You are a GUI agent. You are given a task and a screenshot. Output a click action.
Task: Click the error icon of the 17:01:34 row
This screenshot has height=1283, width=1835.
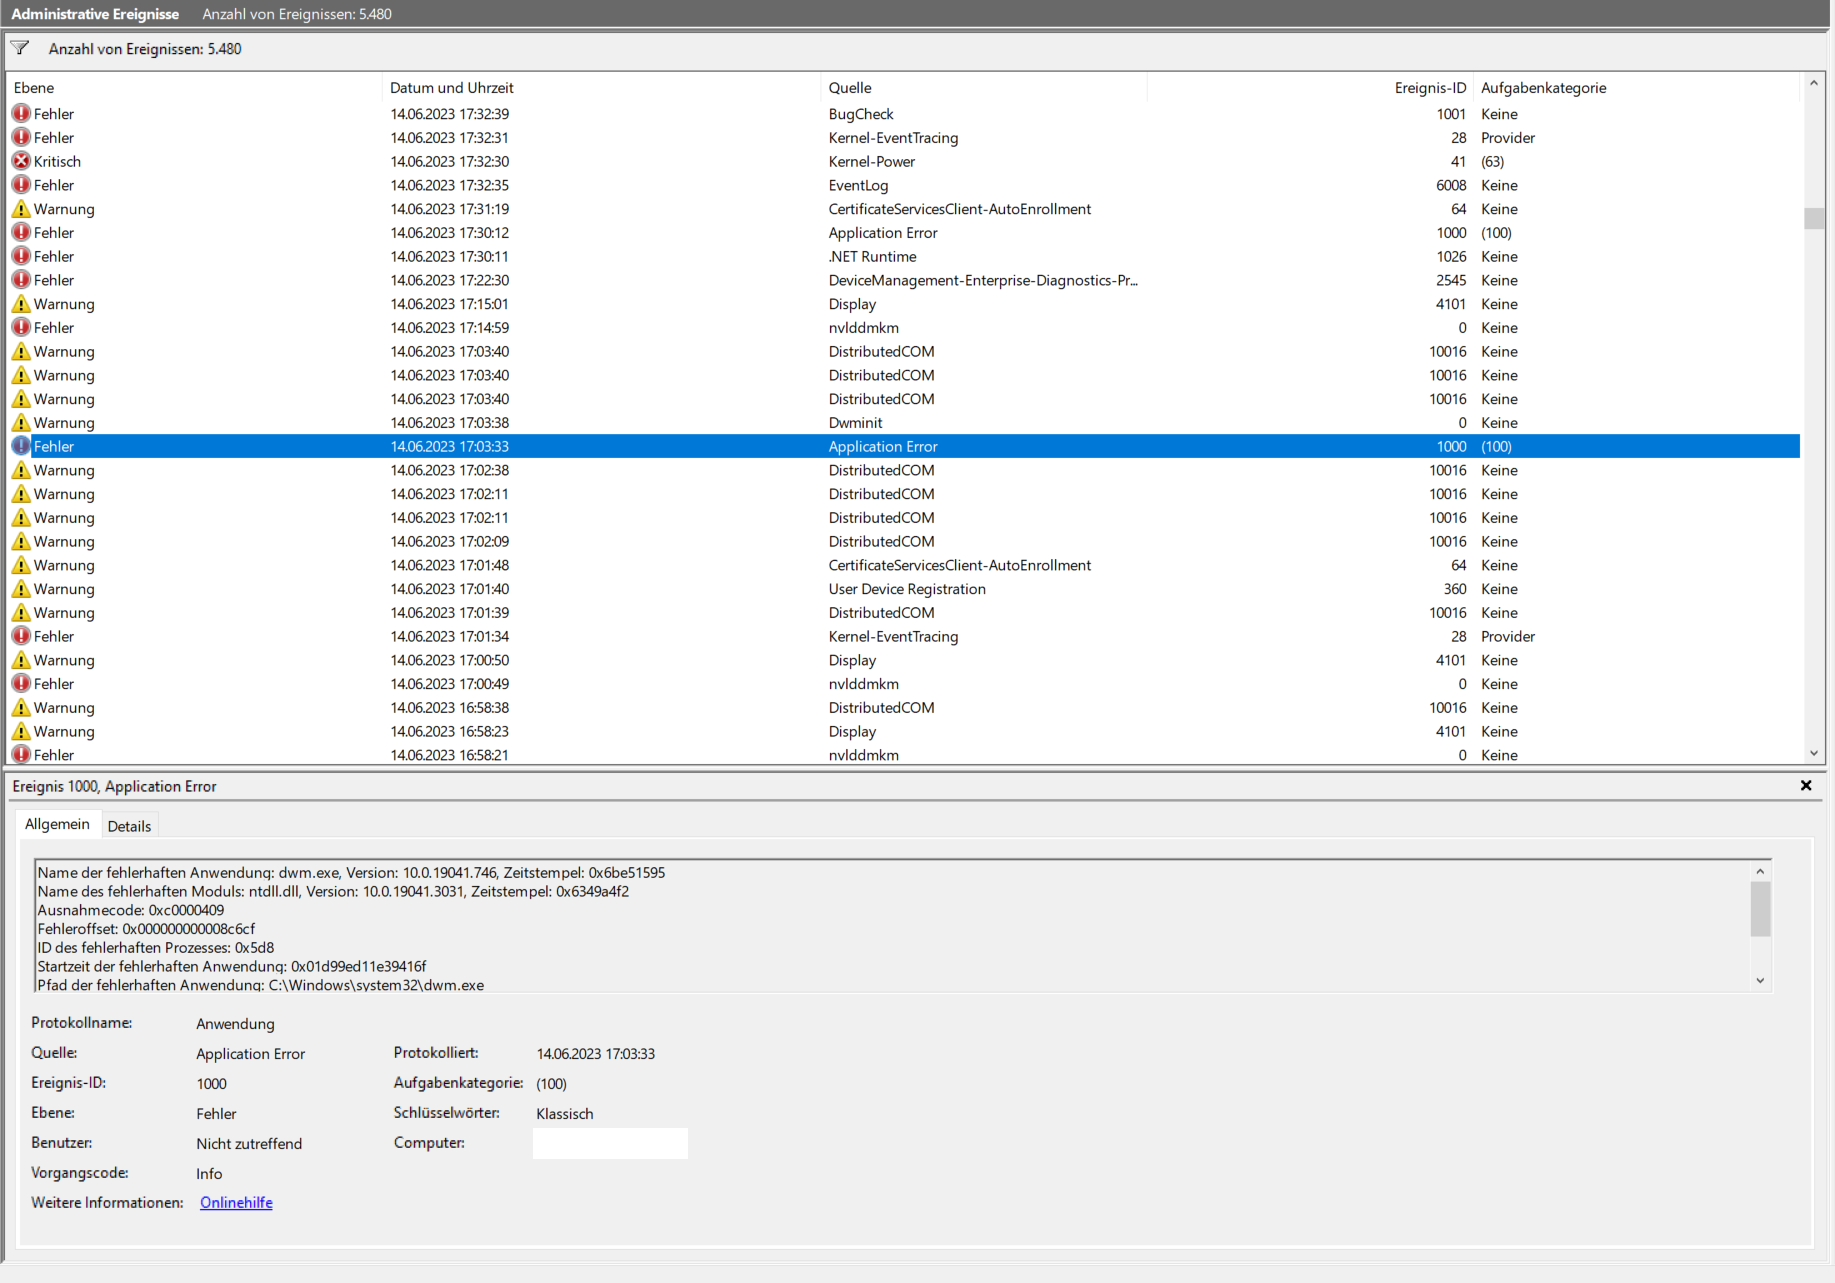[x=21, y=636]
